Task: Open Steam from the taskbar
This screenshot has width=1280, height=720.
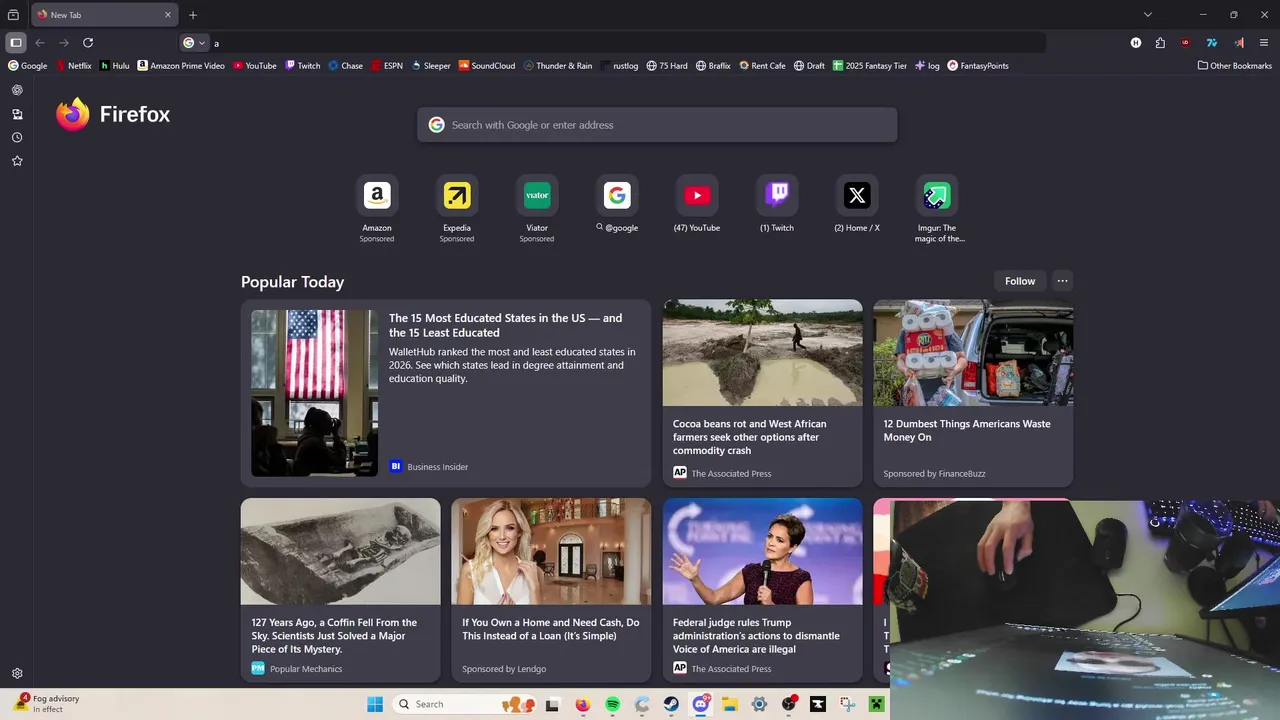Action: pyautogui.click(x=671, y=704)
